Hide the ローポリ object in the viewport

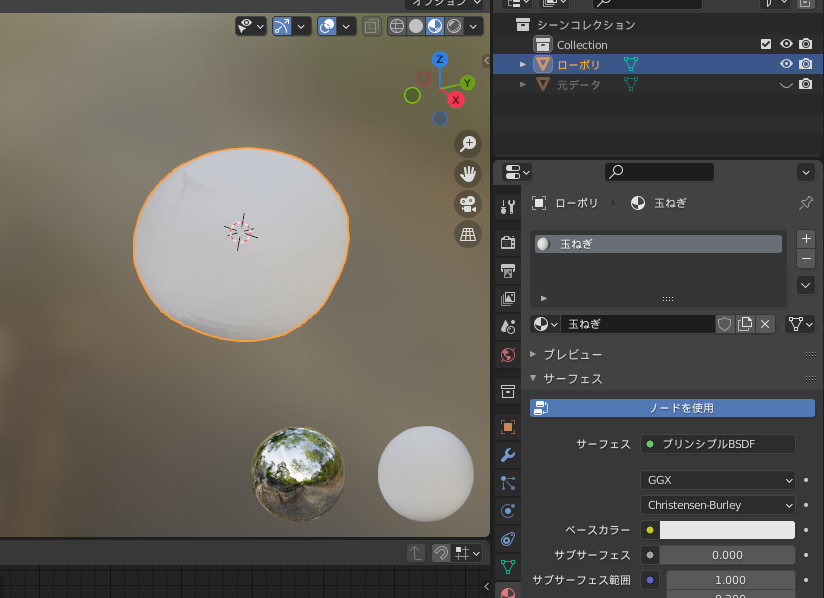coord(786,64)
